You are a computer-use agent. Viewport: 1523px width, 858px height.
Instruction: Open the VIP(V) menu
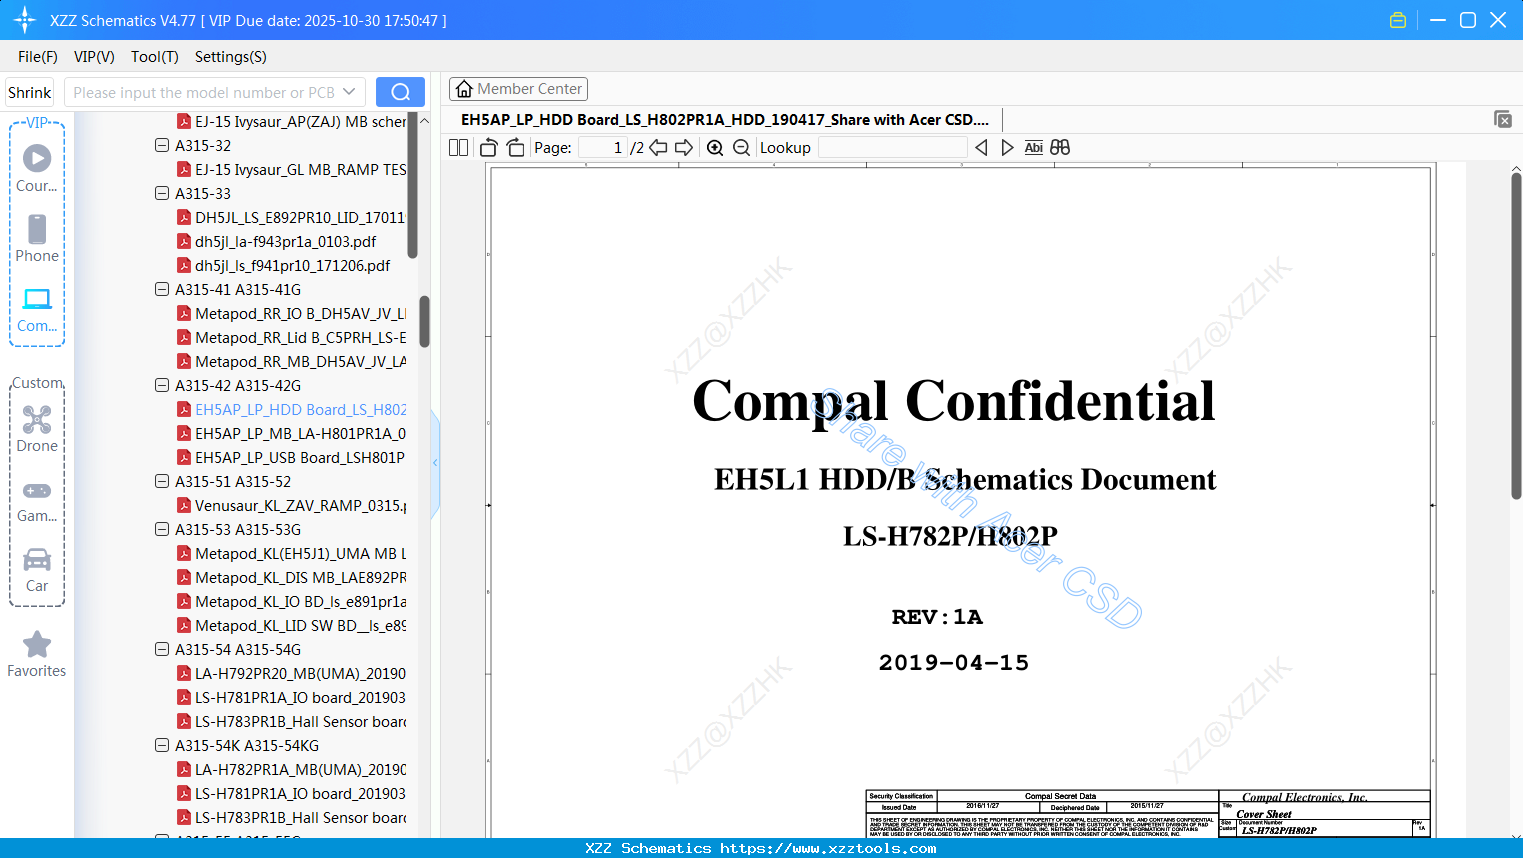(94, 57)
